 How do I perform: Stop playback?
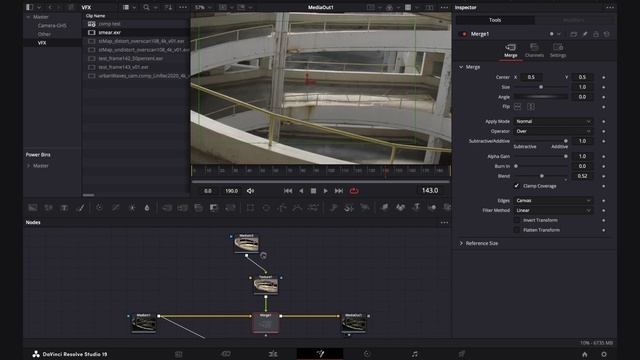click(313, 191)
